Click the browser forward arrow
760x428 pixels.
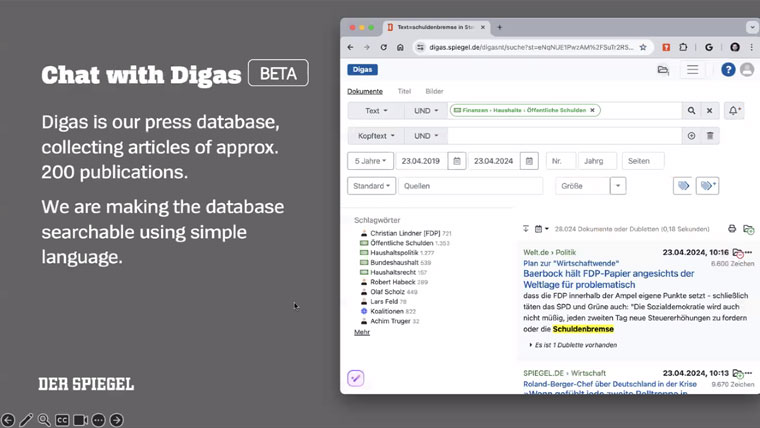tap(367, 47)
